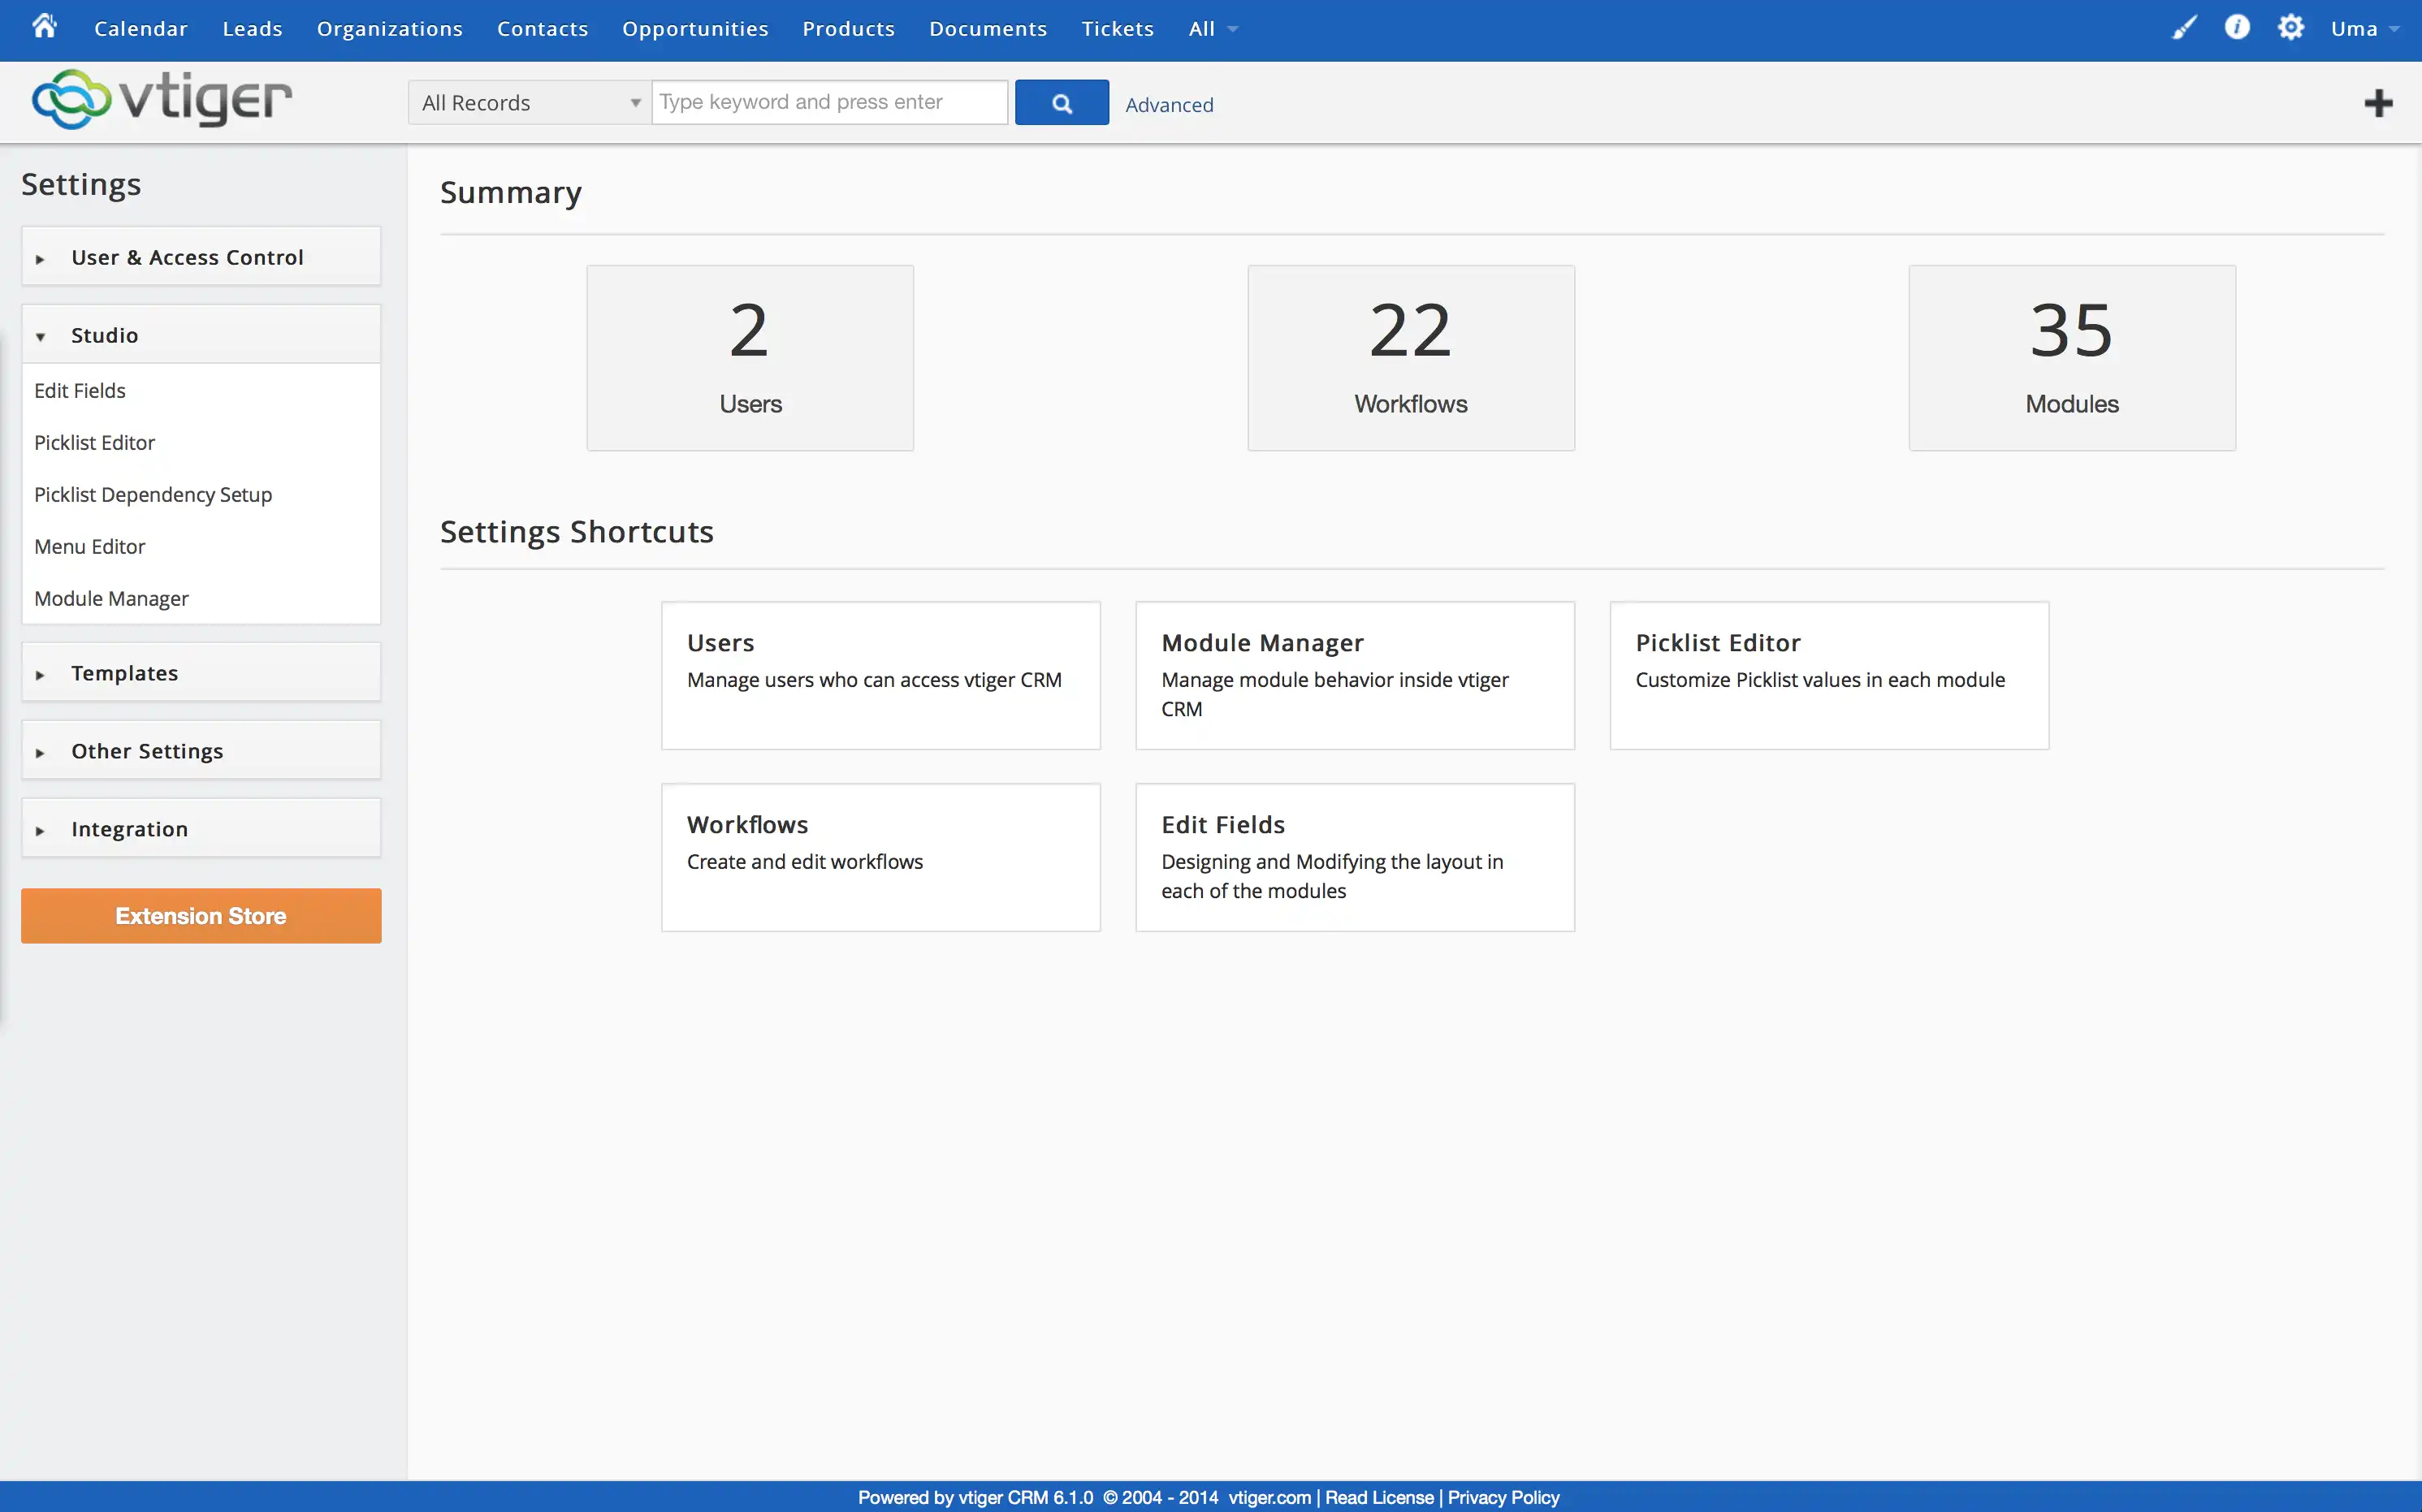This screenshot has width=2422, height=1512.
Task: Click the Extension Store button
Action: [x=201, y=914]
